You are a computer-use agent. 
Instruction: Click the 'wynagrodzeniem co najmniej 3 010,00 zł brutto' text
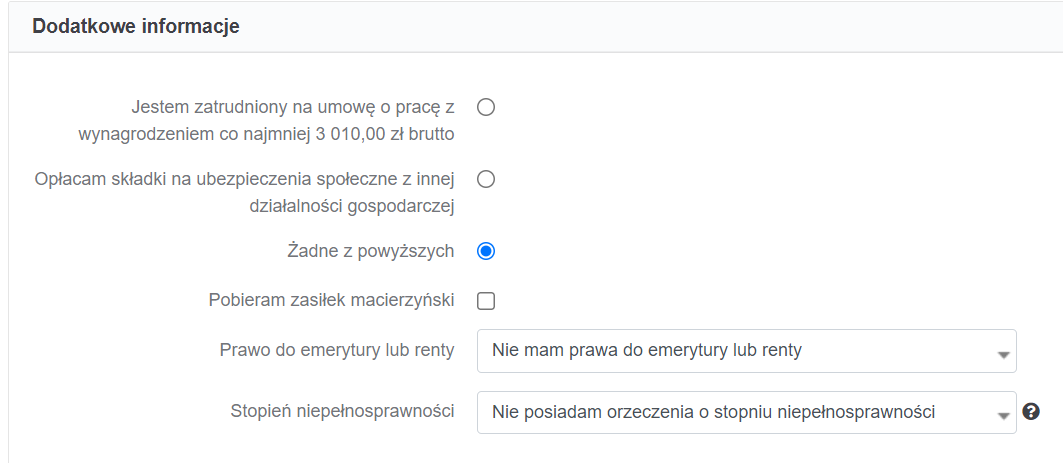click(x=266, y=134)
